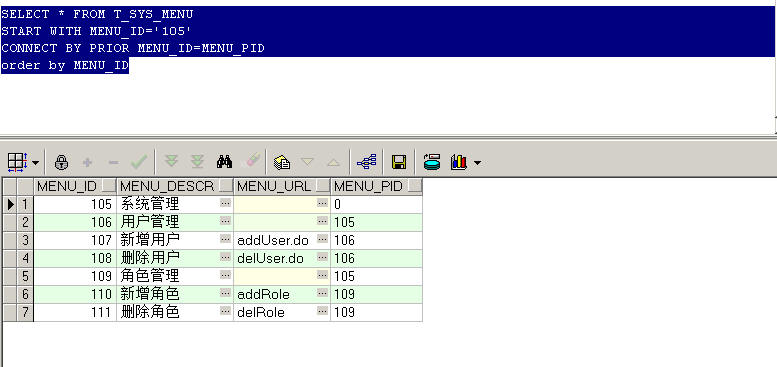Open the blue hierarchy tree icon
777x367 pixels.
click(x=367, y=162)
